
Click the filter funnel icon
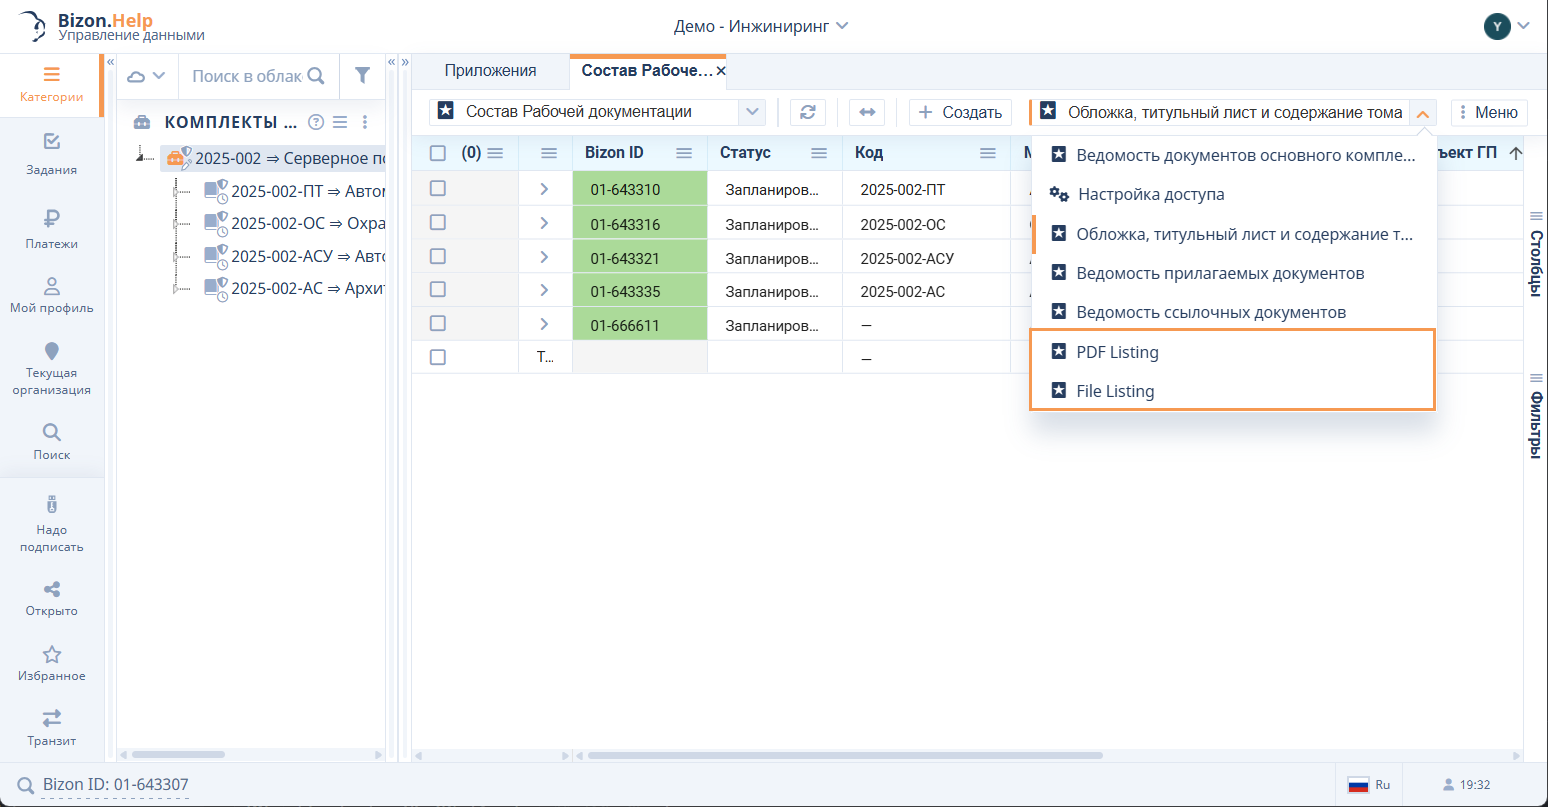click(362, 76)
